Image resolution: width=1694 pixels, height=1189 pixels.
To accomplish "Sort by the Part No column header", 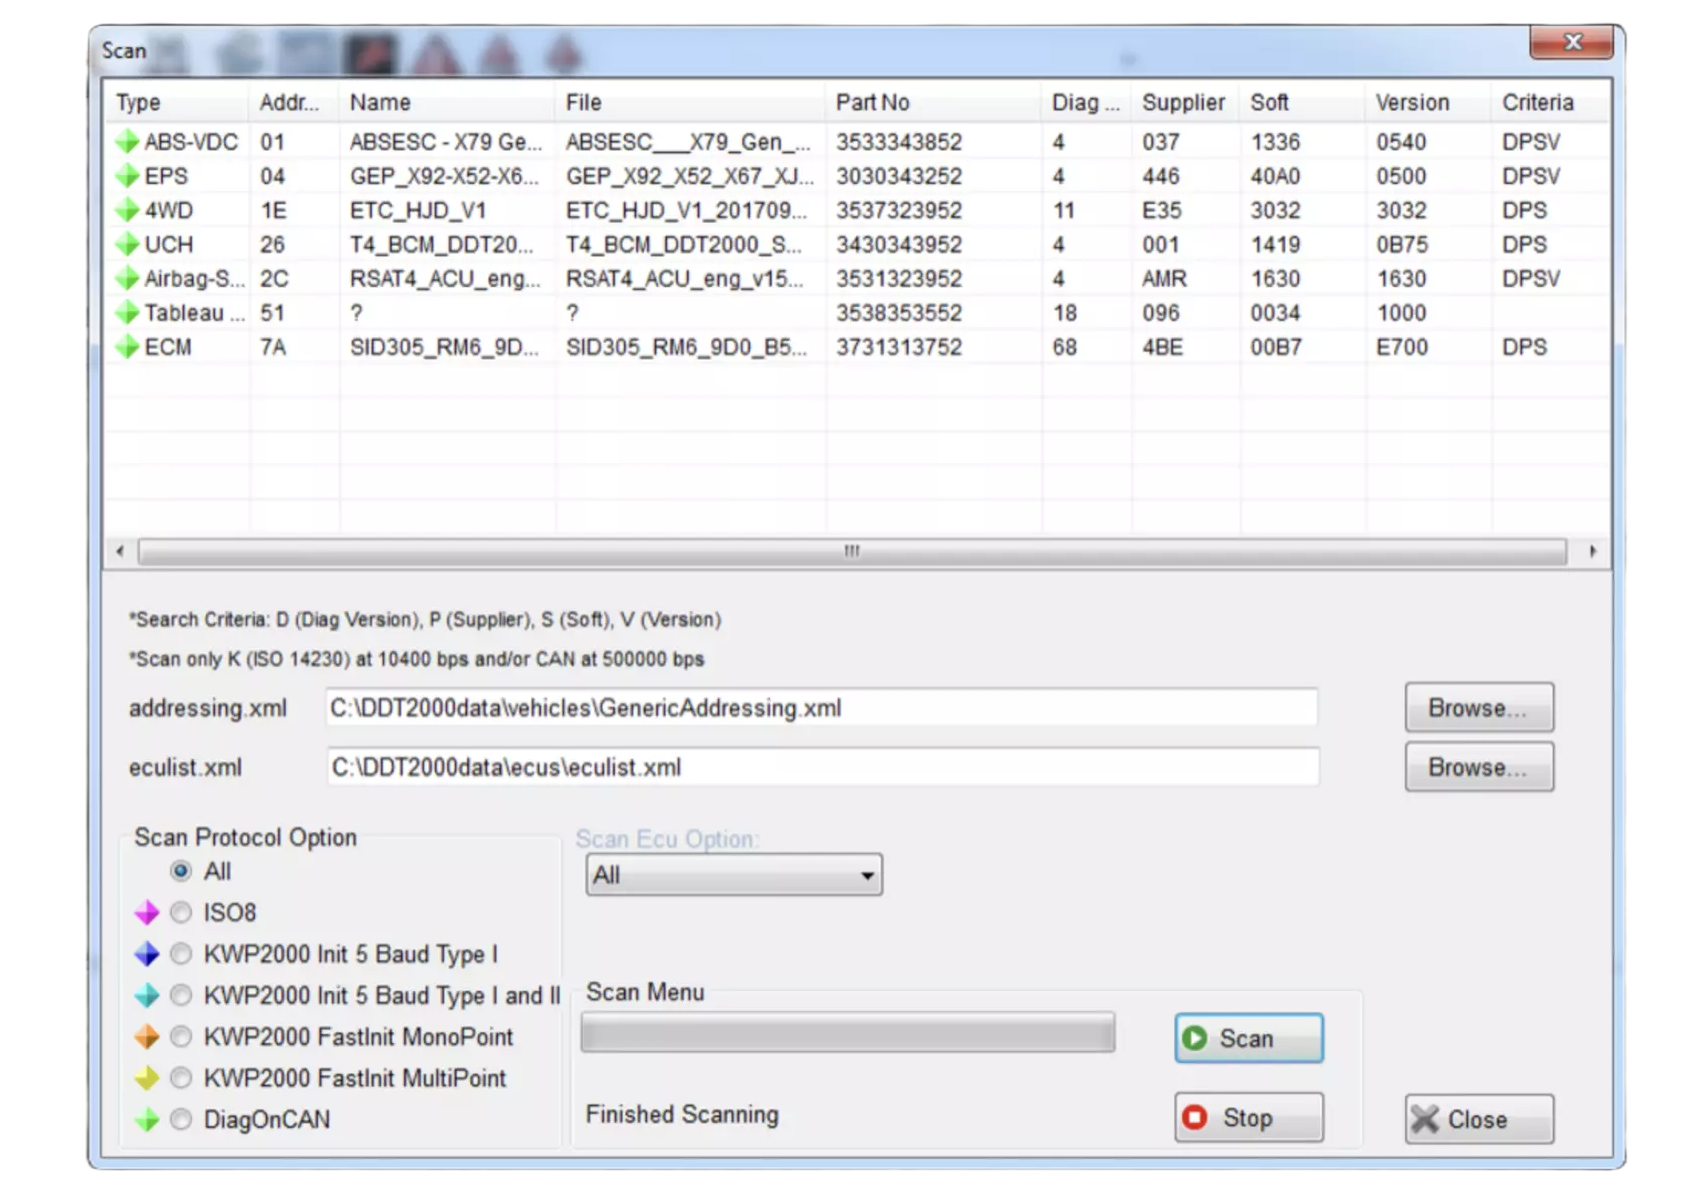I will [933, 102].
